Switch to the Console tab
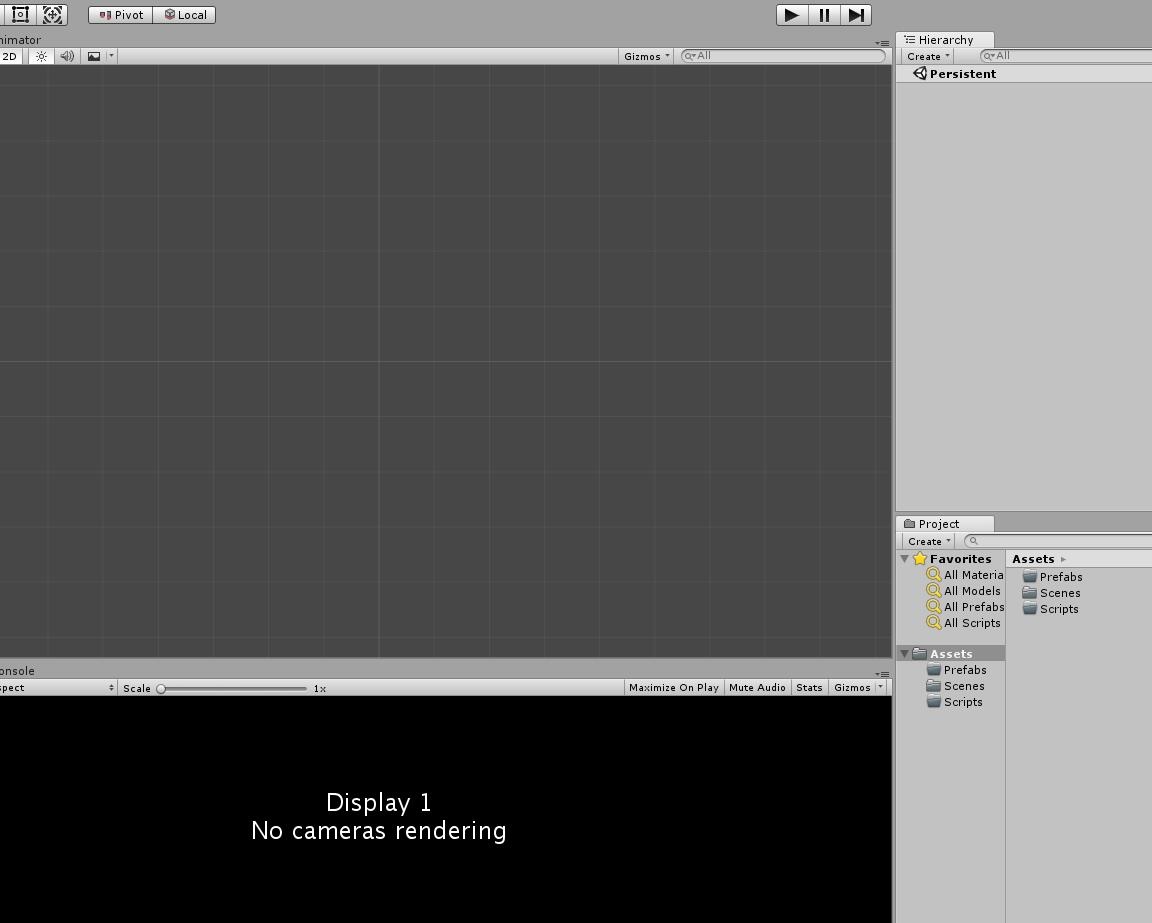Screen dimensions: 1152x923 pyautogui.click(x=17, y=671)
